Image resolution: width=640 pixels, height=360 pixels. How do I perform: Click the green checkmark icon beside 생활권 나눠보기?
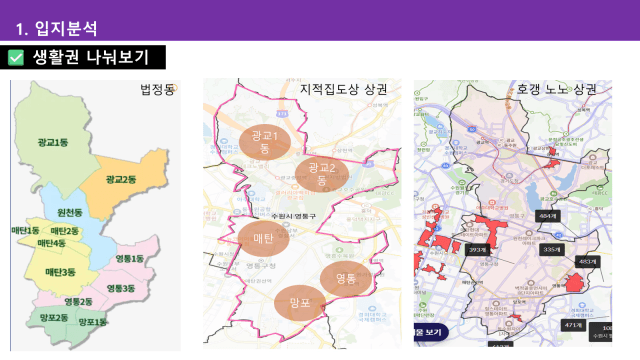coord(16,58)
